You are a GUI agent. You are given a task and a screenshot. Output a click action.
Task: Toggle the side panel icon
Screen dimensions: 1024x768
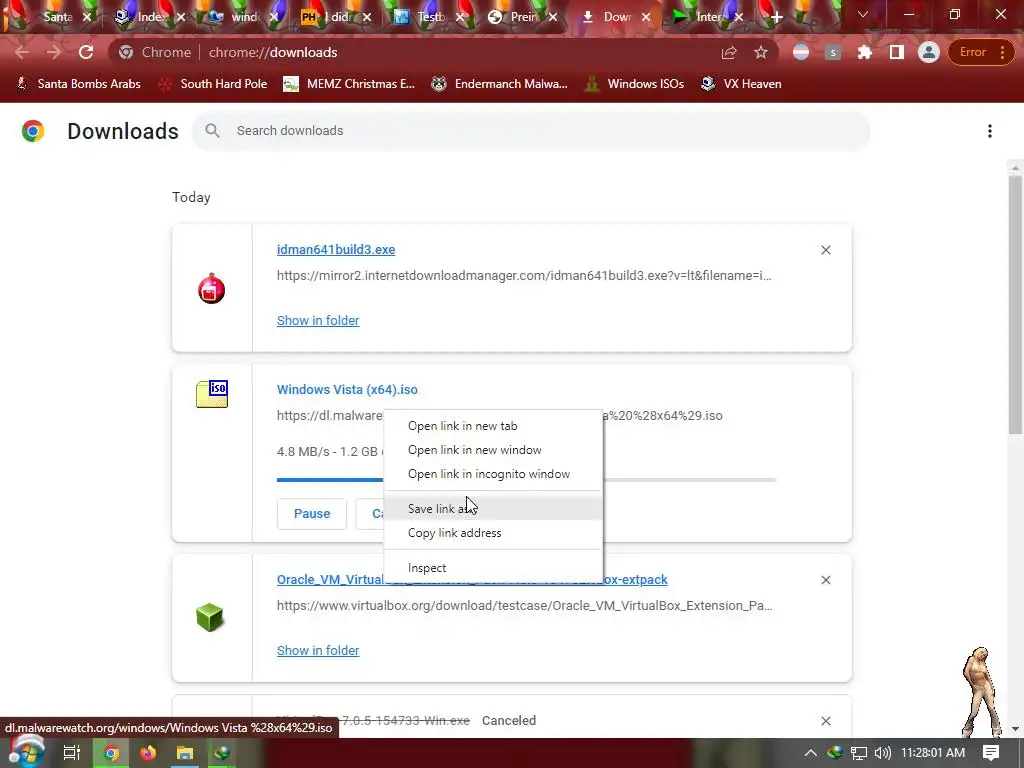coord(897,53)
